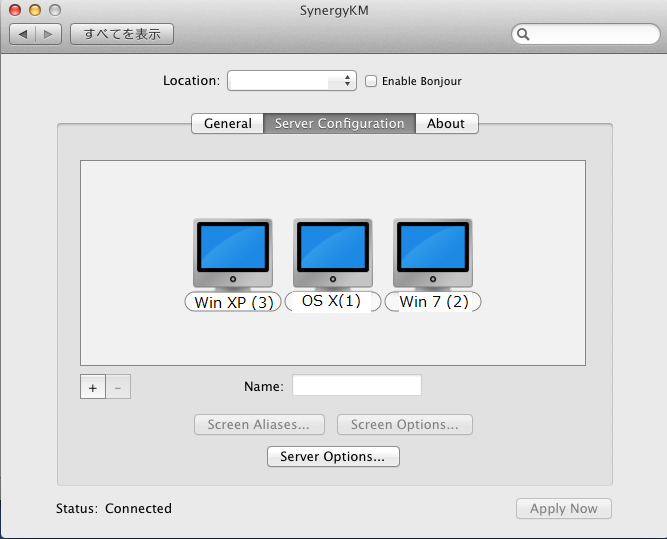
Task: Click the Server Options button
Action: click(x=333, y=456)
